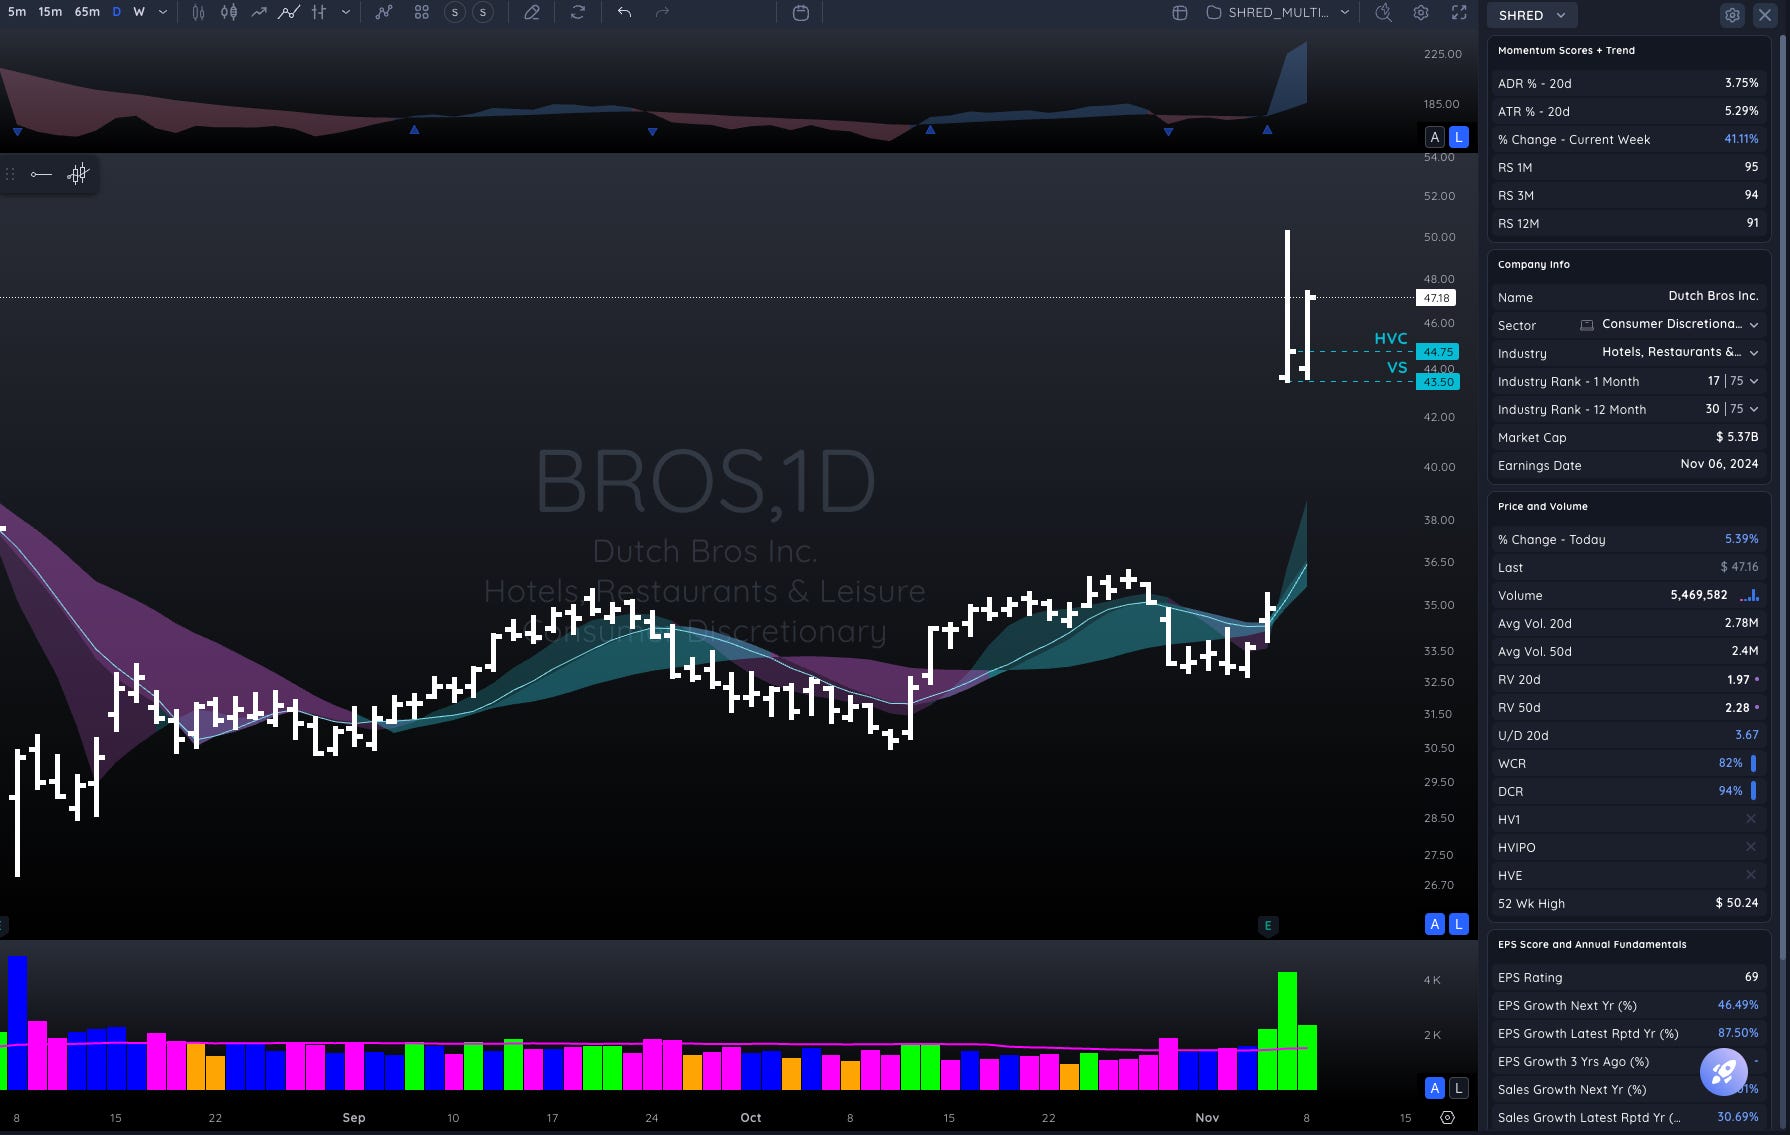The width and height of the screenshot is (1790, 1135).
Task: Toggle auto scale A on price pane
Action: coord(1435,924)
